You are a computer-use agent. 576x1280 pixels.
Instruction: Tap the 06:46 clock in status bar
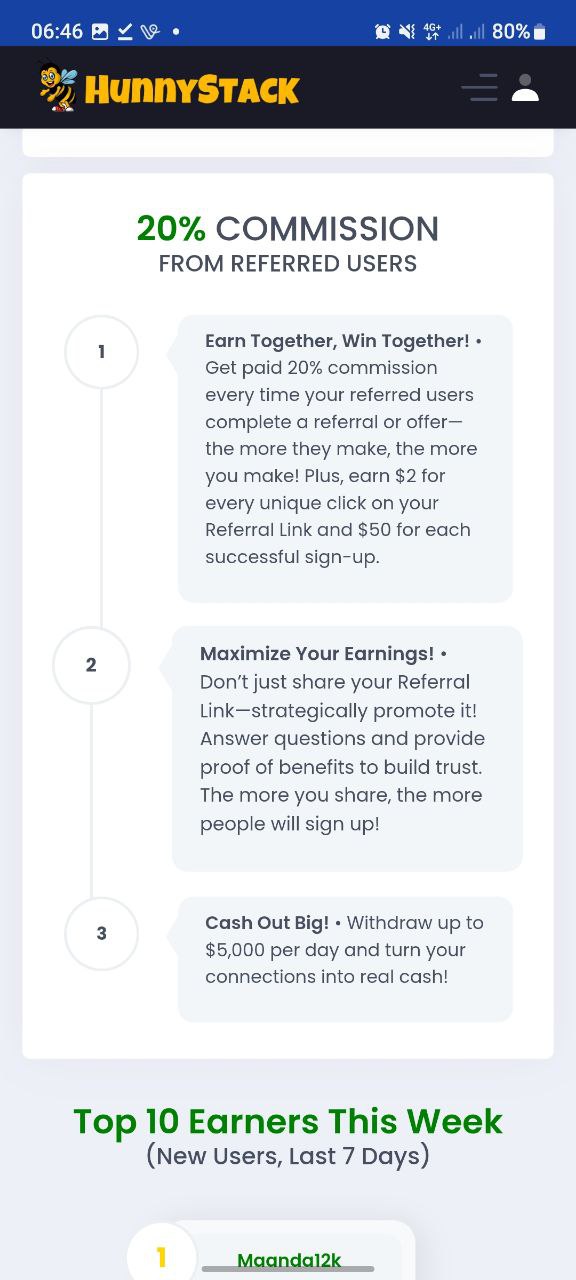coord(57,31)
